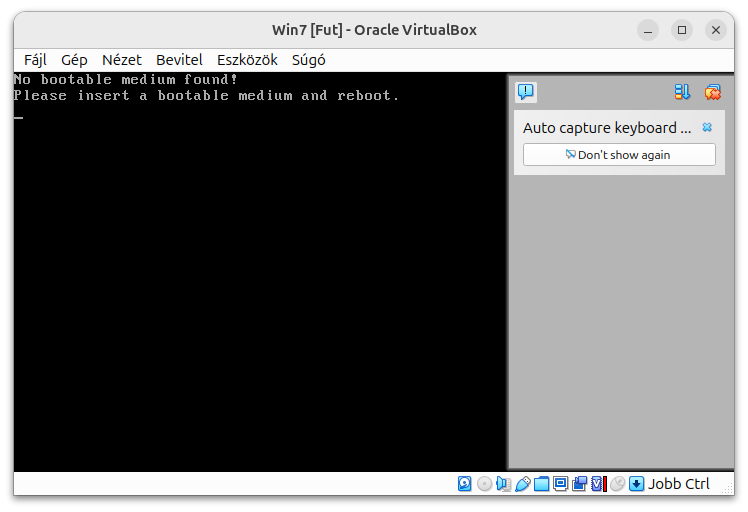Toggle notification sort order icon
Image resolution: width=748 pixels, height=512 pixels.
pyautogui.click(x=683, y=92)
